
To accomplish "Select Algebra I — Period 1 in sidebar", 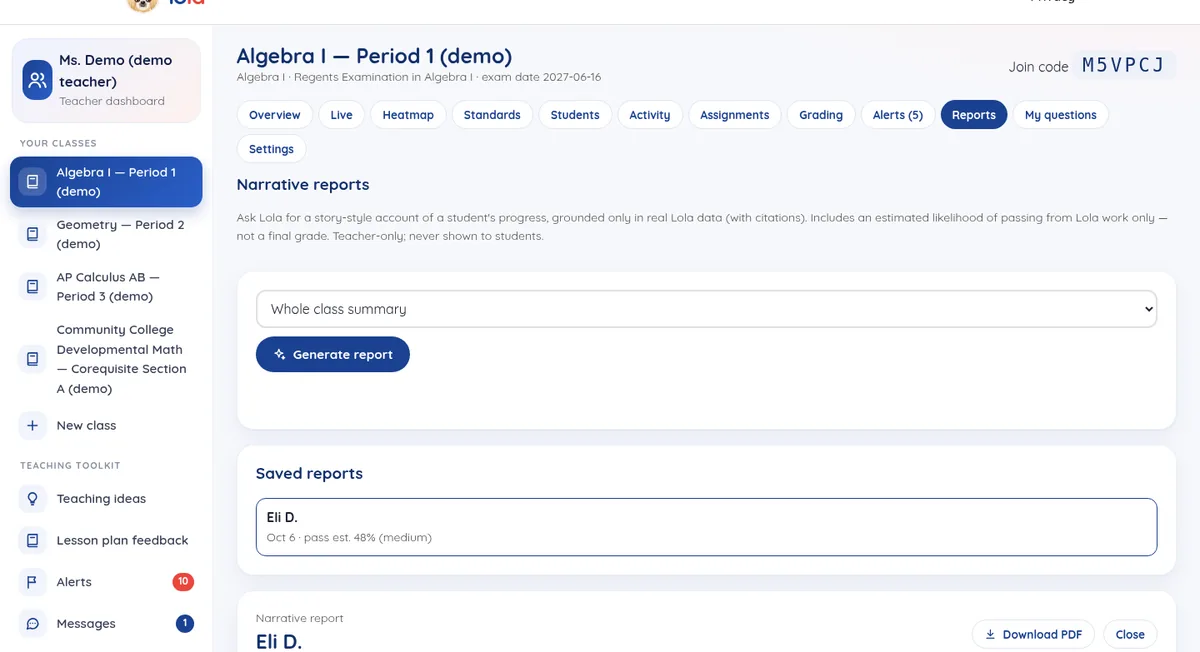I will coord(106,182).
